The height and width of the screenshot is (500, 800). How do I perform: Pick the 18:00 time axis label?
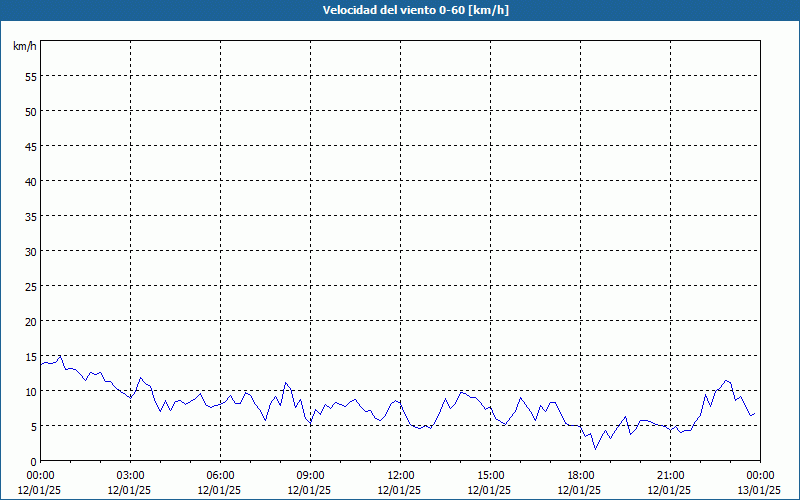pyautogui.click(x=580, y=475)
